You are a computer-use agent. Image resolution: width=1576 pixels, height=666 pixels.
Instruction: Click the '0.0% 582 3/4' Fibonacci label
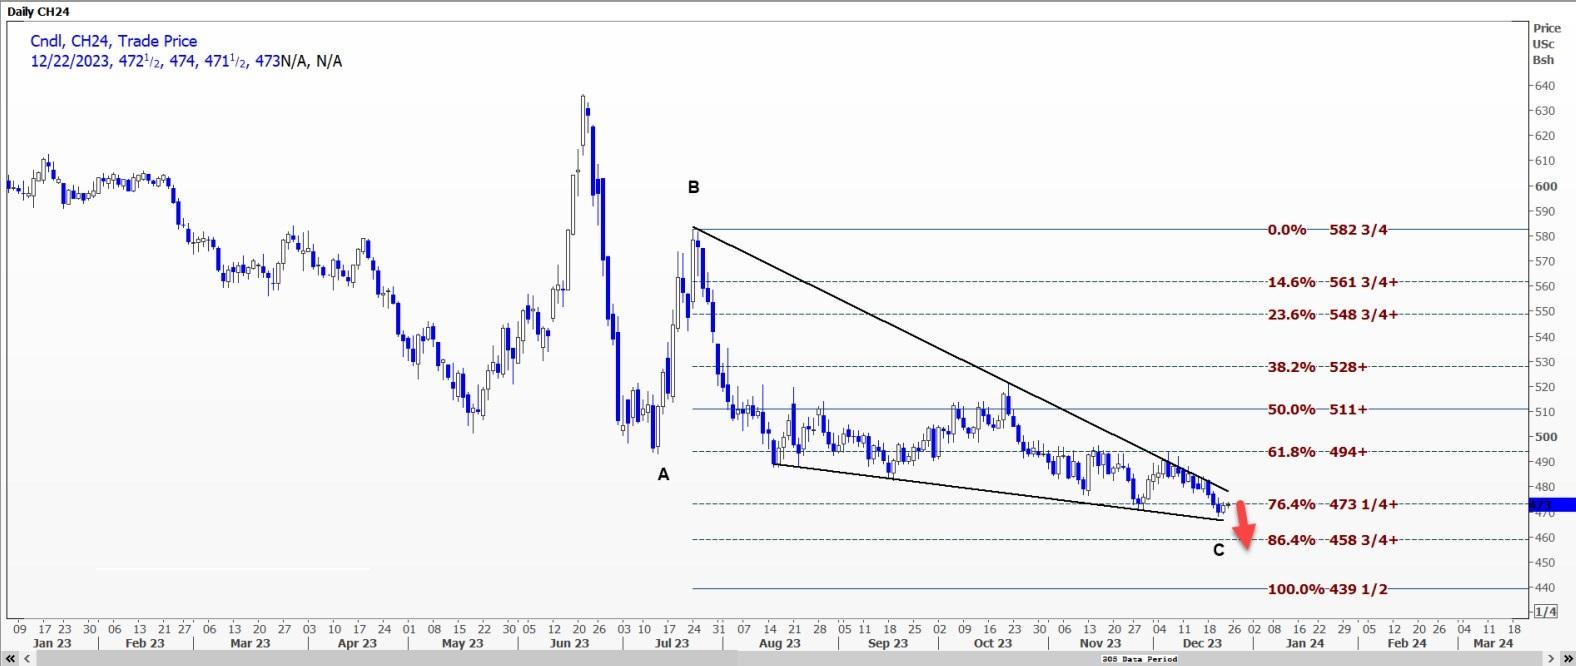coord(1327,230)
